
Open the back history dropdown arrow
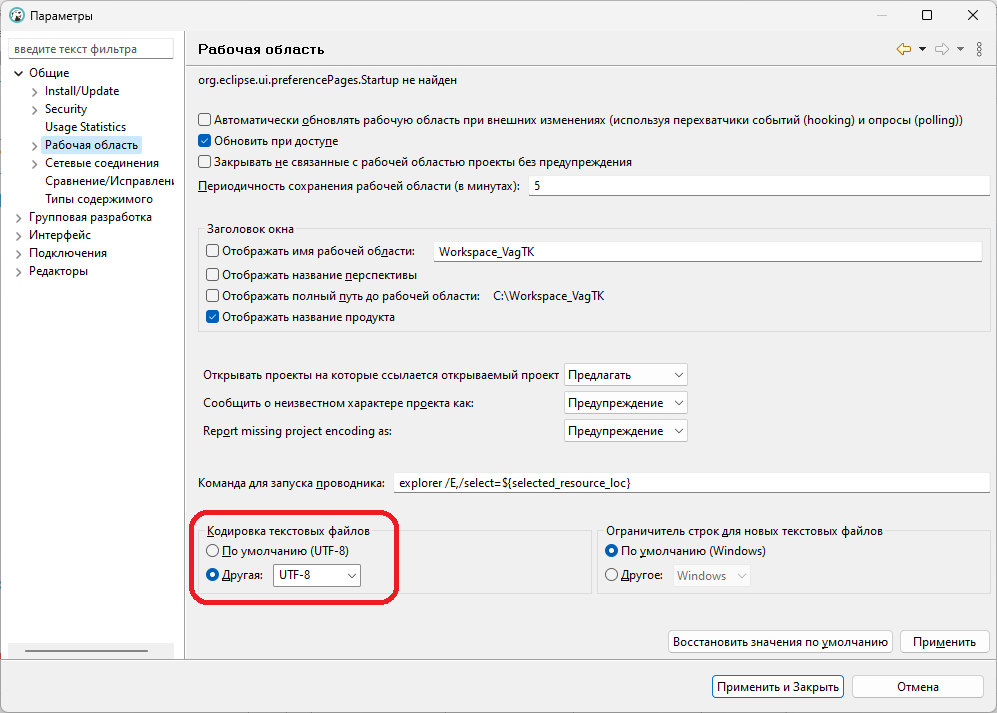point(922,49)
